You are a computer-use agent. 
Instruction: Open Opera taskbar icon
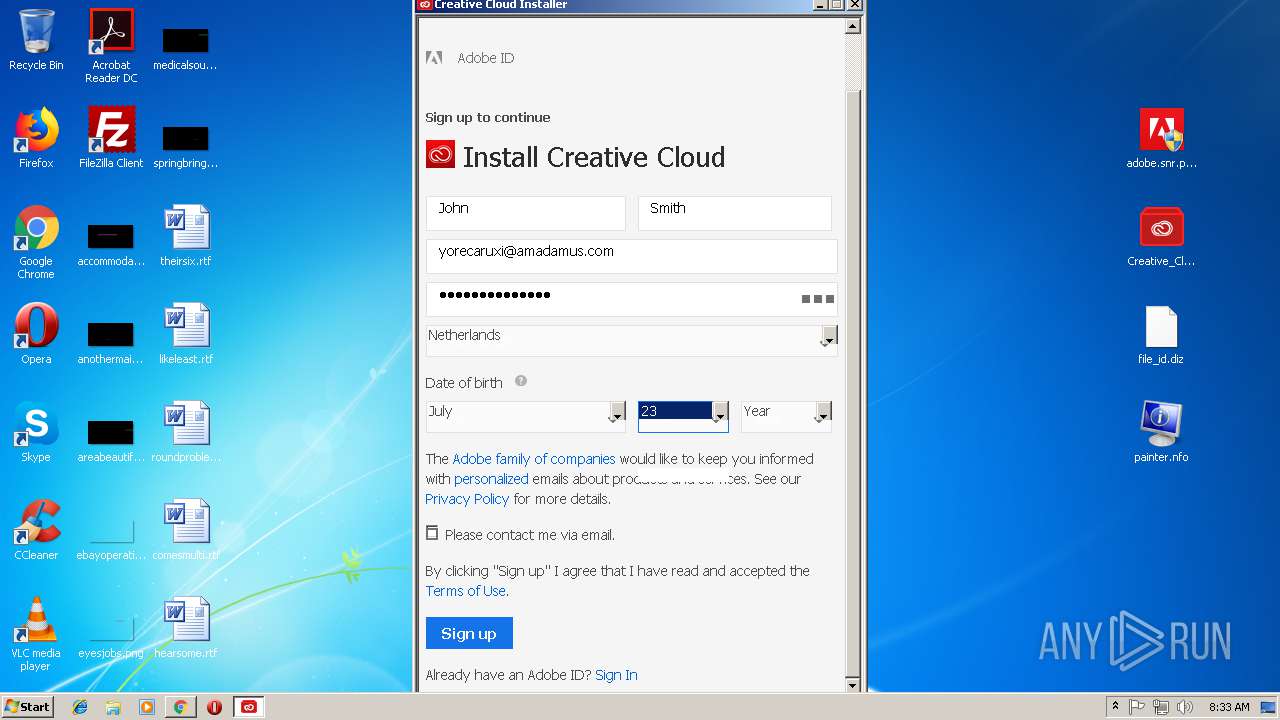(214, 707)
